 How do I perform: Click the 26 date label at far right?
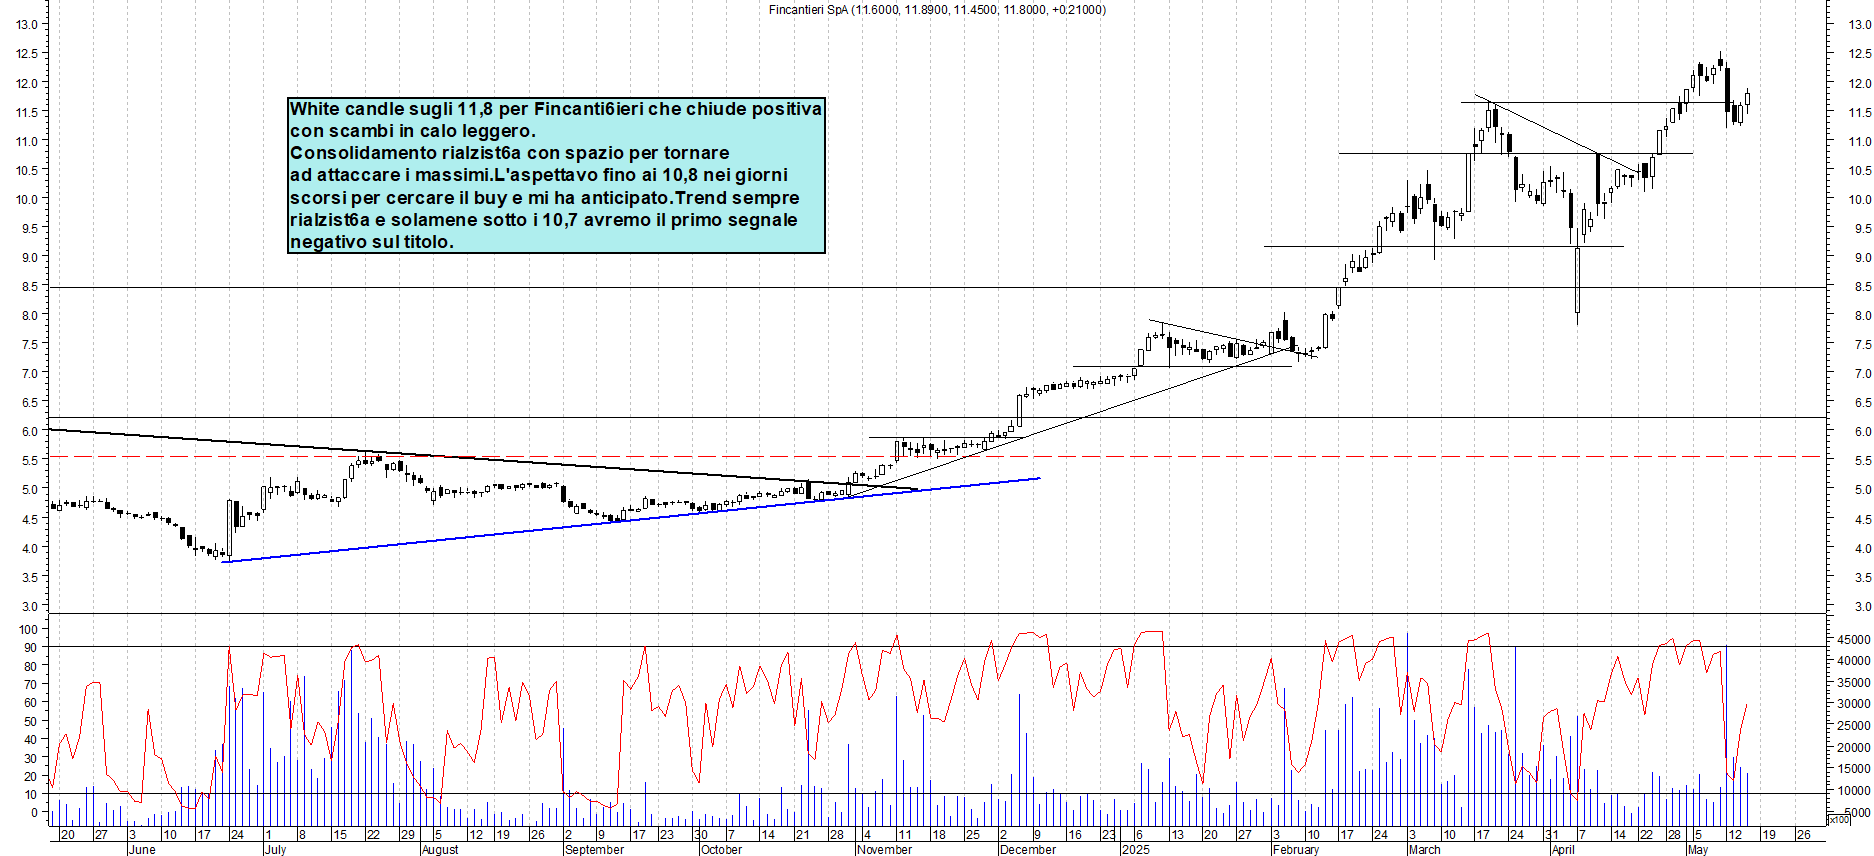point(1803,835)
